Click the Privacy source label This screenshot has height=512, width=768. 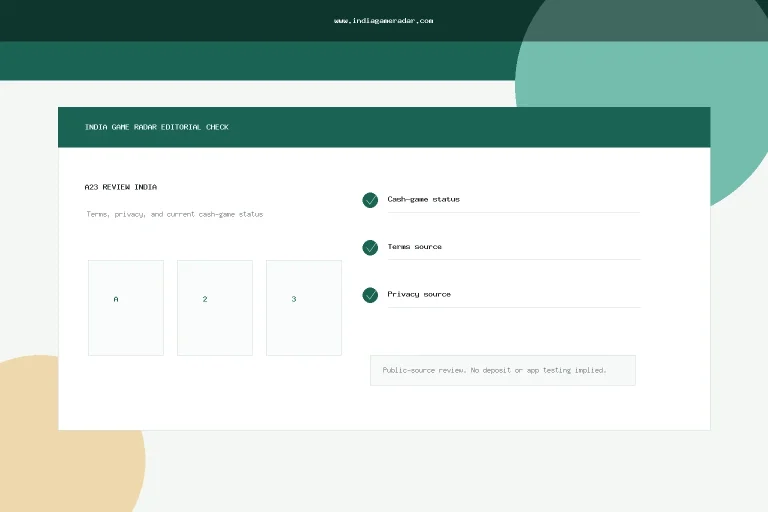(x=419, y=294)
